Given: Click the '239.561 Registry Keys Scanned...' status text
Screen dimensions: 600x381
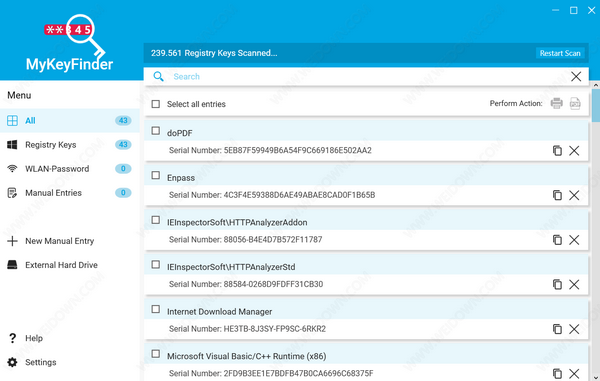Looking at the screenshot, I should coord(214,53).
